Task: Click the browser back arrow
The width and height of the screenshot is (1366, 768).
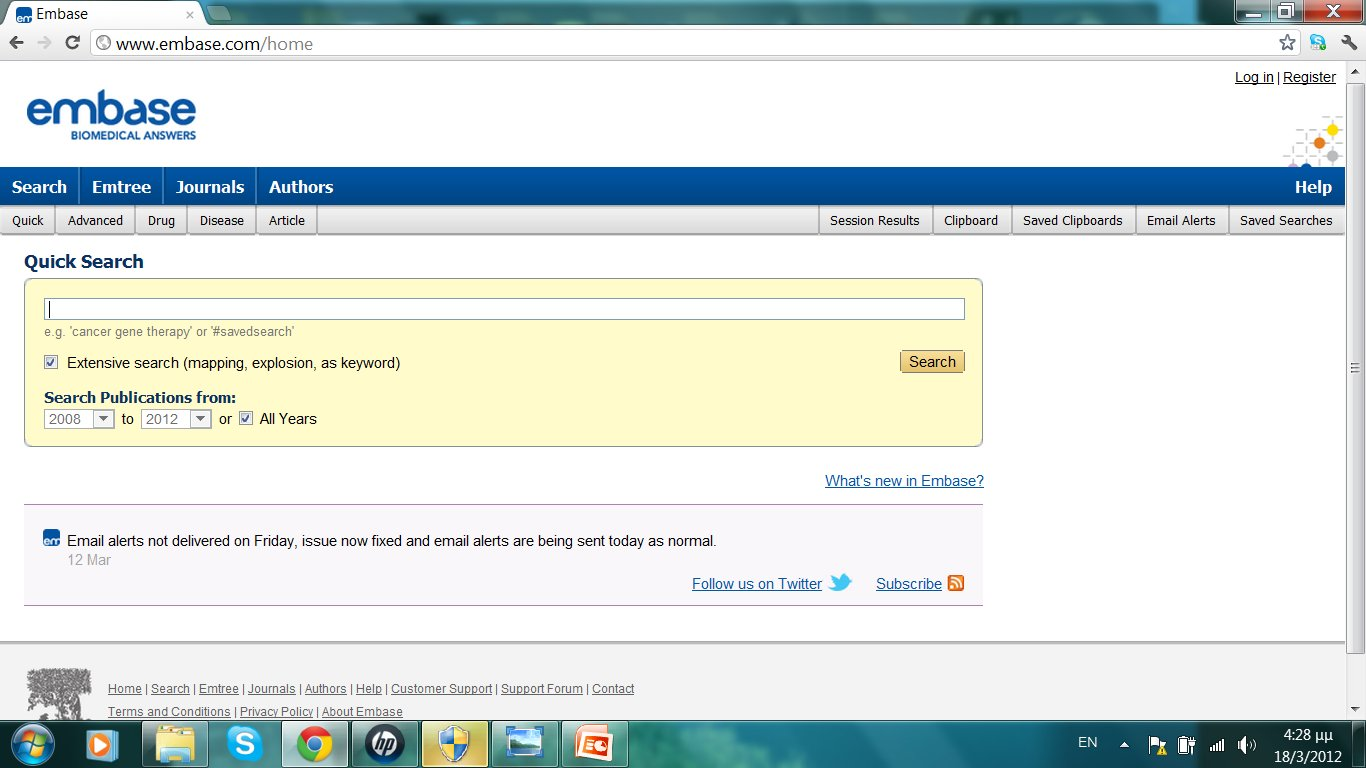Action: click(17, 43)
